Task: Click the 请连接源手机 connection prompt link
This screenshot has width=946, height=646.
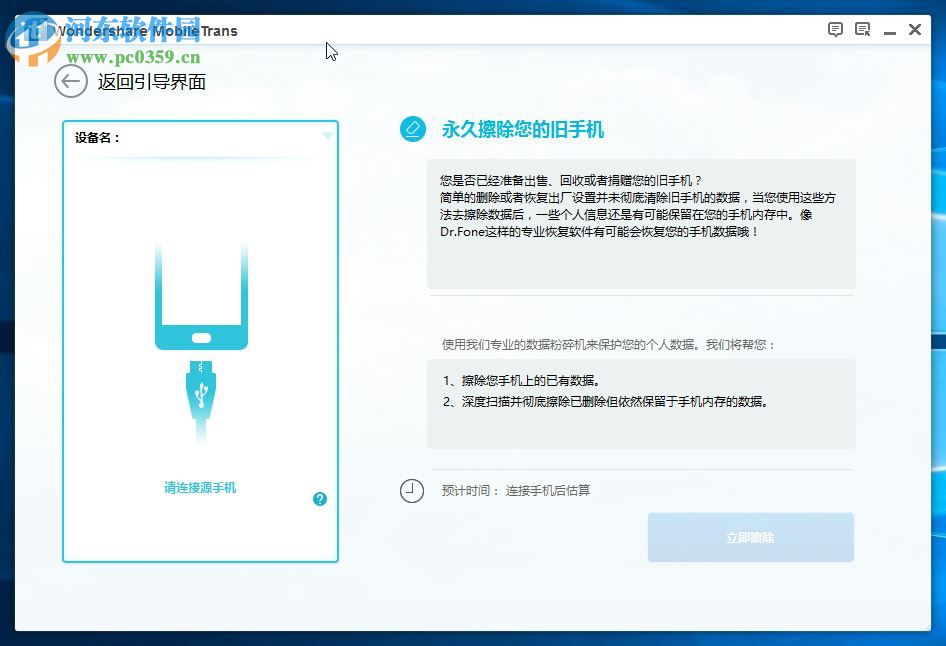Action: point(199,487)
